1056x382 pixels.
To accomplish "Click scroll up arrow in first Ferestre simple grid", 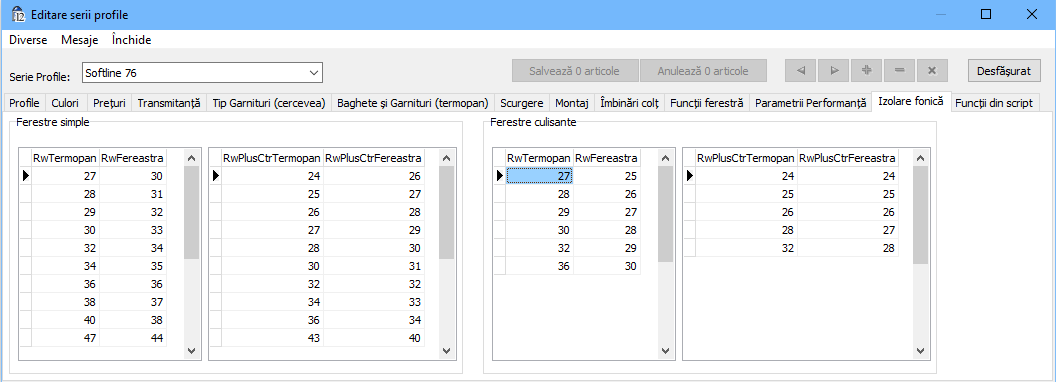I will pos(191,158).
